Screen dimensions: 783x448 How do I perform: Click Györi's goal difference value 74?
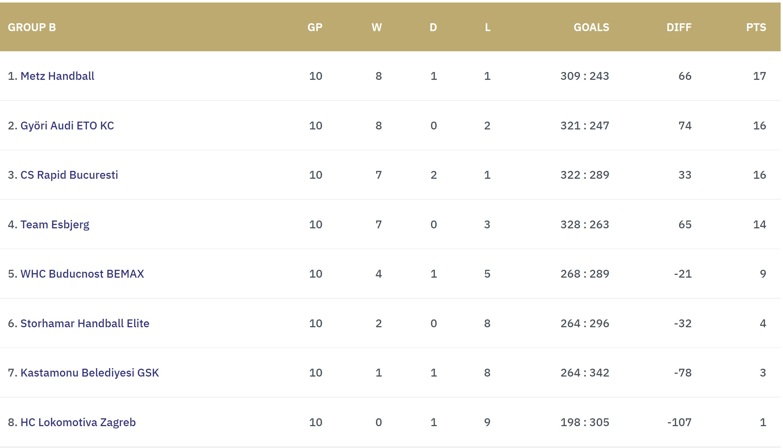pos(685,125)
